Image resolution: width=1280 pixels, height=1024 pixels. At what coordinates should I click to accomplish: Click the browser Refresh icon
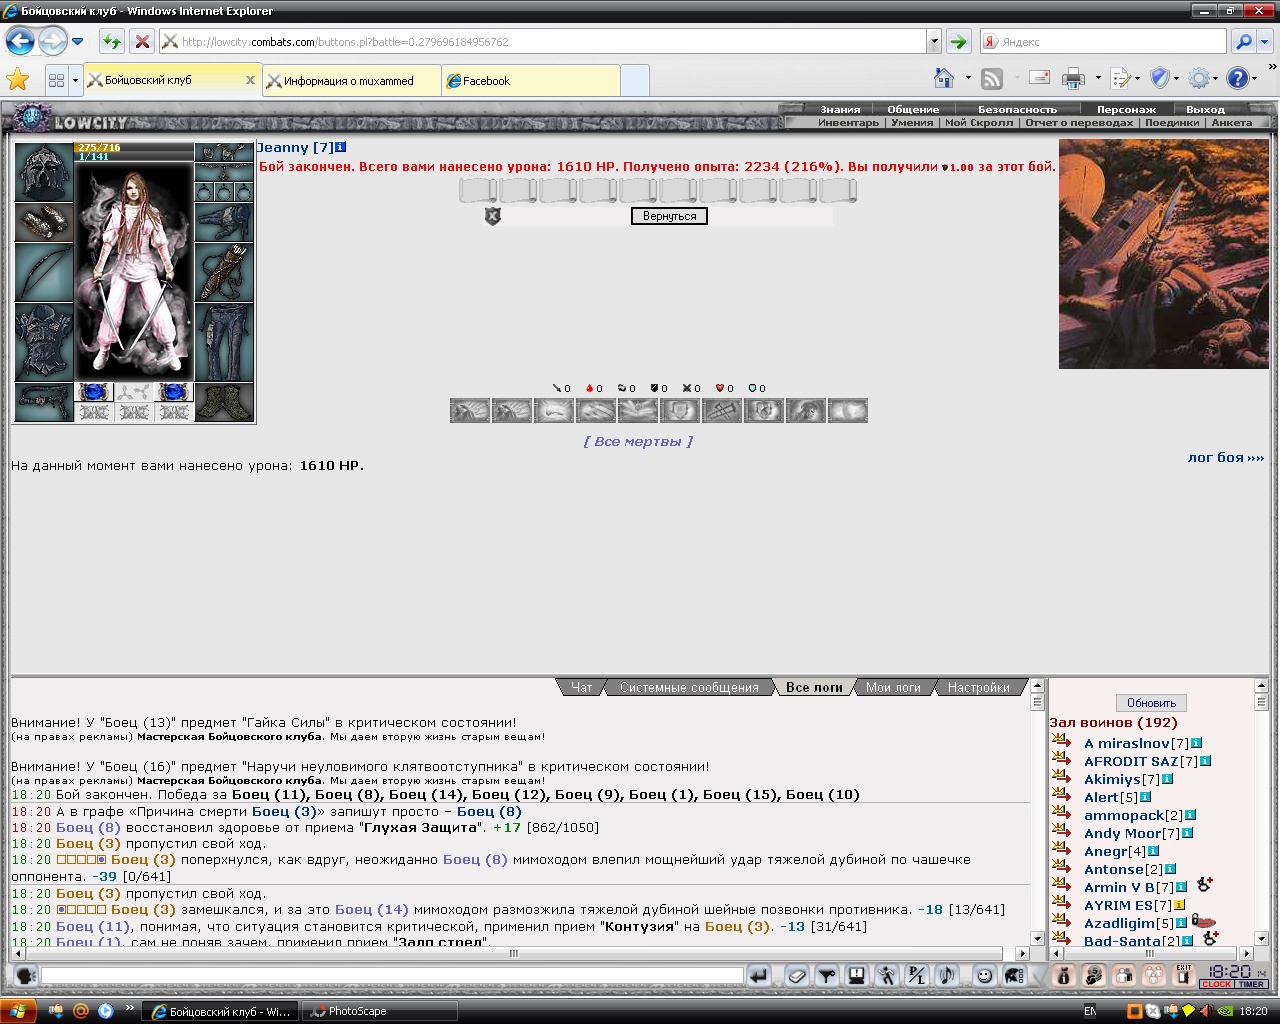112,42
